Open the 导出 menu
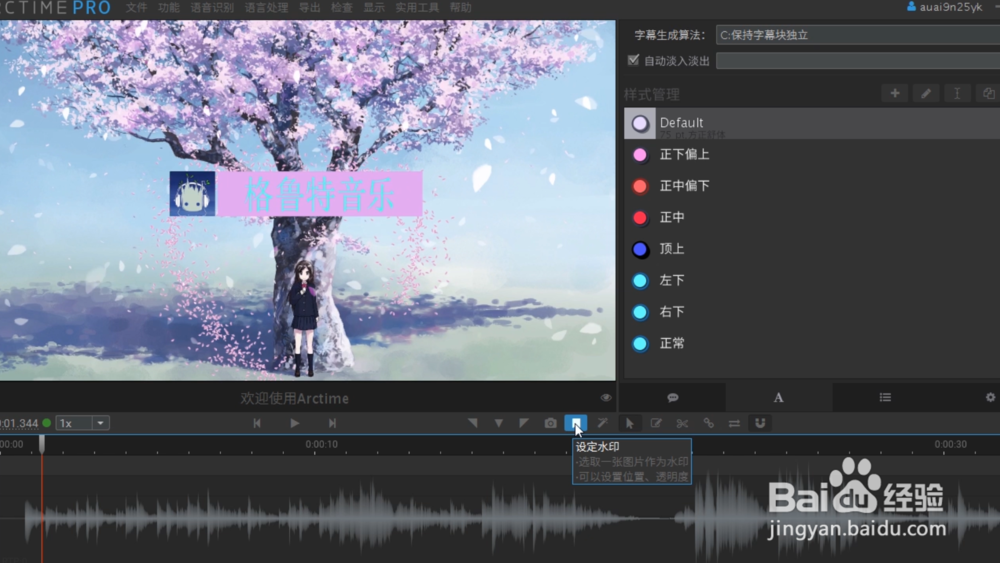 [x=310, y=8]
